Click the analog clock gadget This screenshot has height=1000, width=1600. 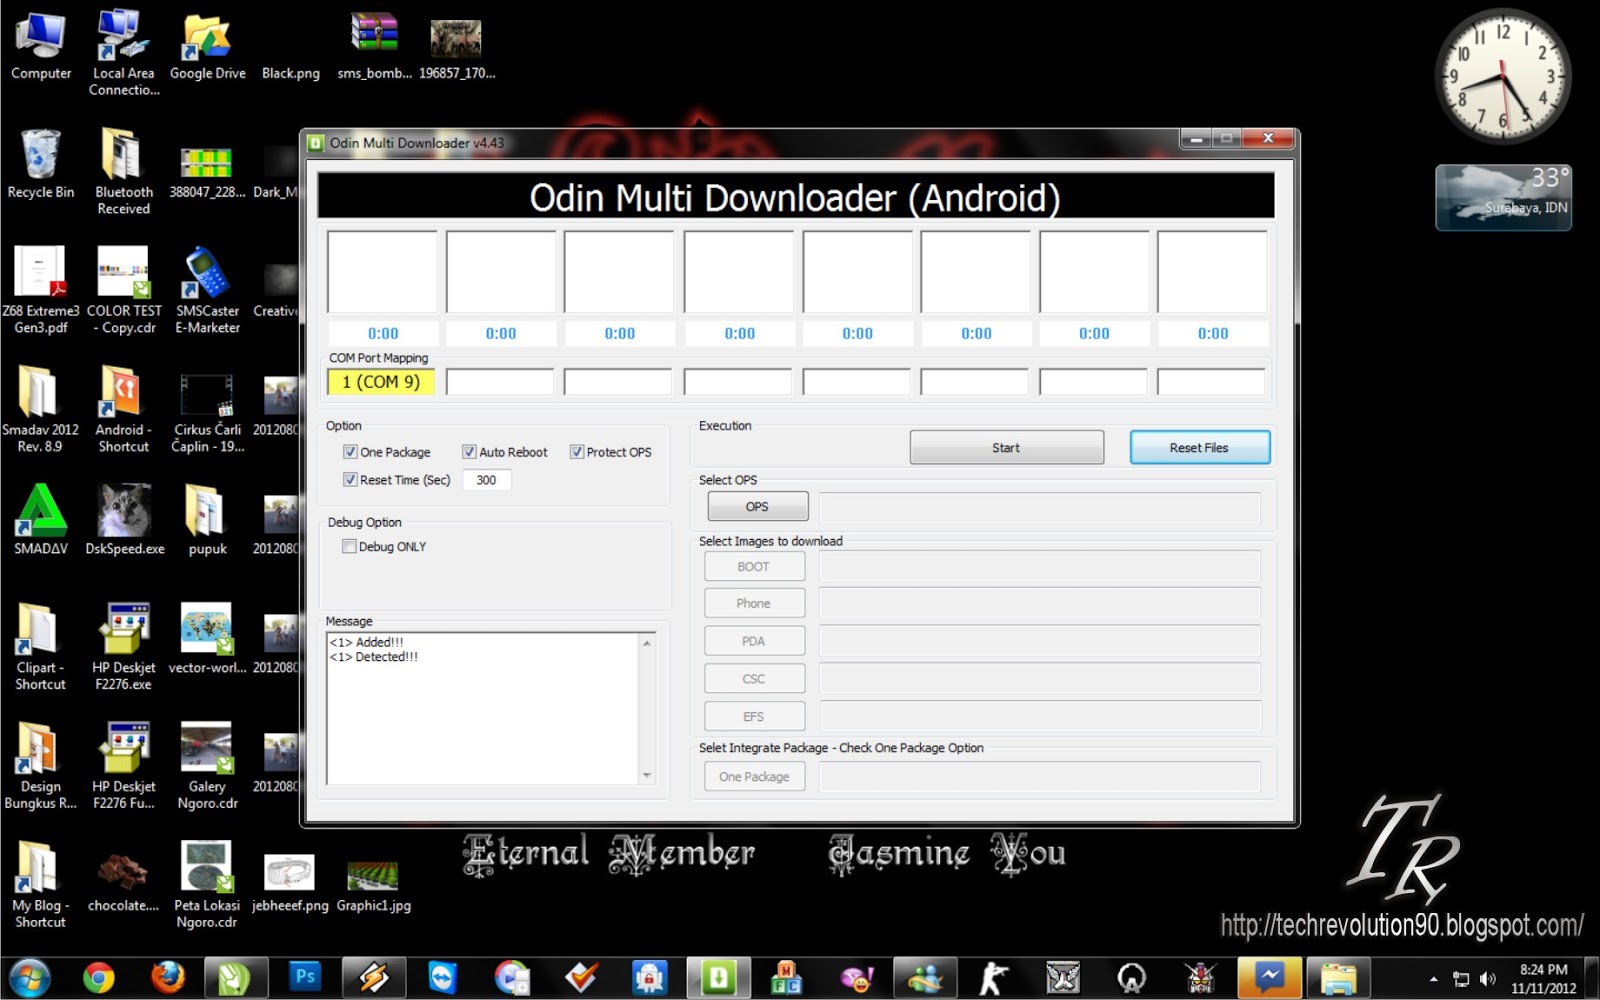click(1503, 78)
